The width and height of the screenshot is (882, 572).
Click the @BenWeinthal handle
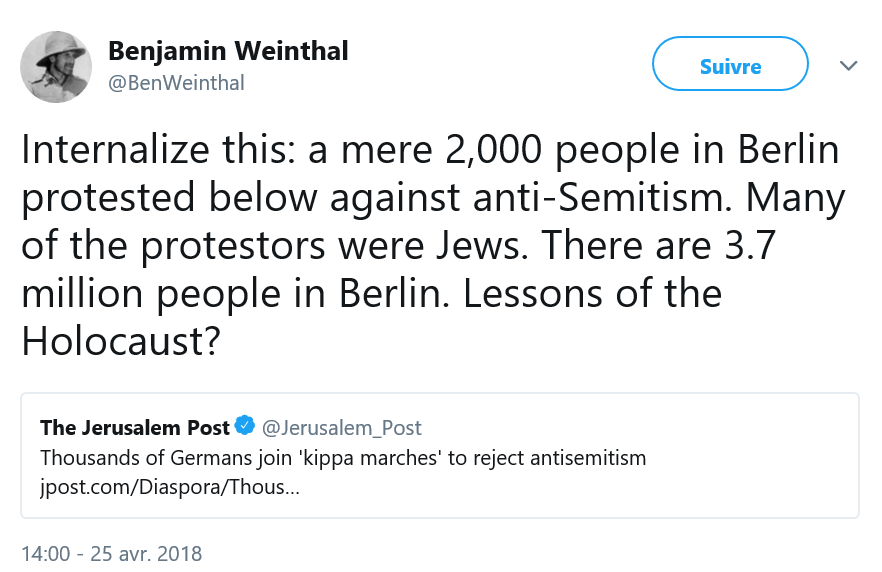tap(176, 83)
